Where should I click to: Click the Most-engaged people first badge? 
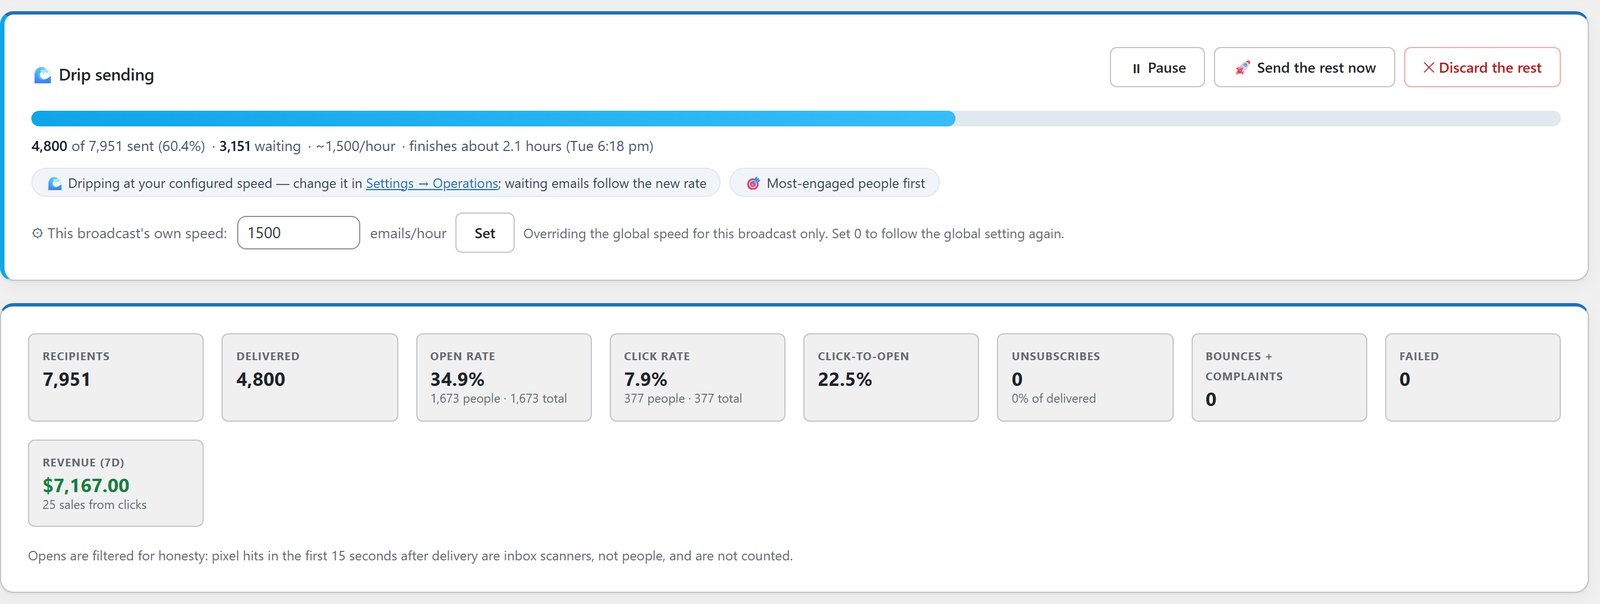834,183
